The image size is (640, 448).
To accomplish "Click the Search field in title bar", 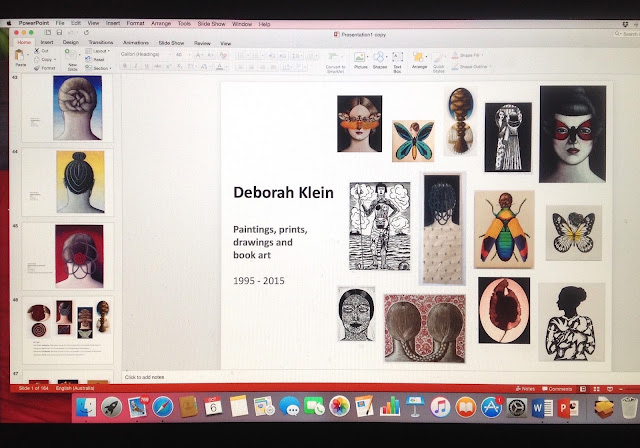I will (x=626, y=34).
